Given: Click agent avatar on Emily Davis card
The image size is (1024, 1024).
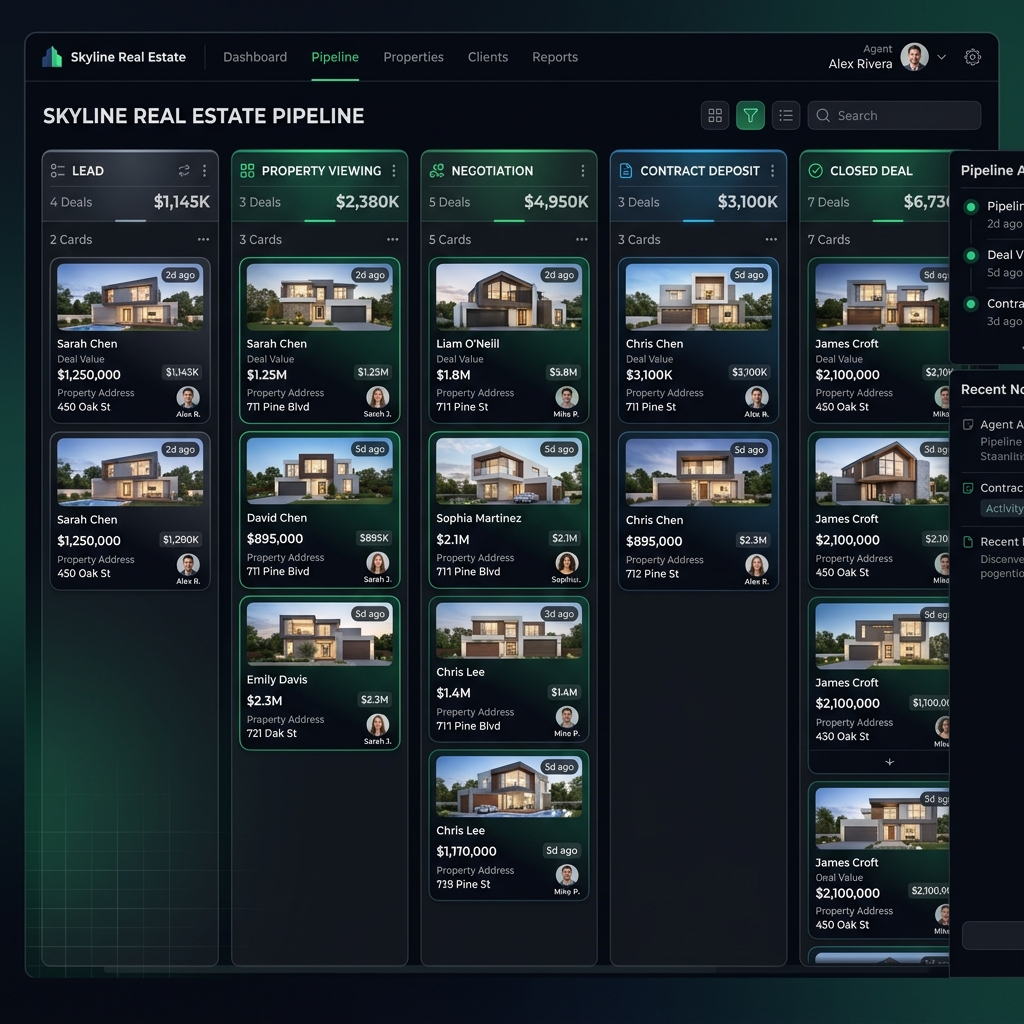Looking at the screenshot, I should click(x=377, y=724).
